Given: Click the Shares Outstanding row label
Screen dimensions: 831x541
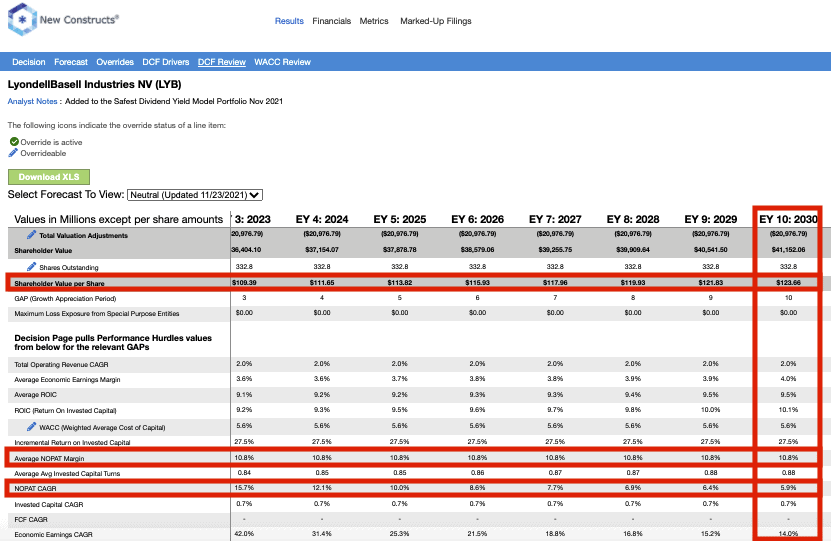Looking at the screenshot, I should pyautogui.click(x=68, y=268).
